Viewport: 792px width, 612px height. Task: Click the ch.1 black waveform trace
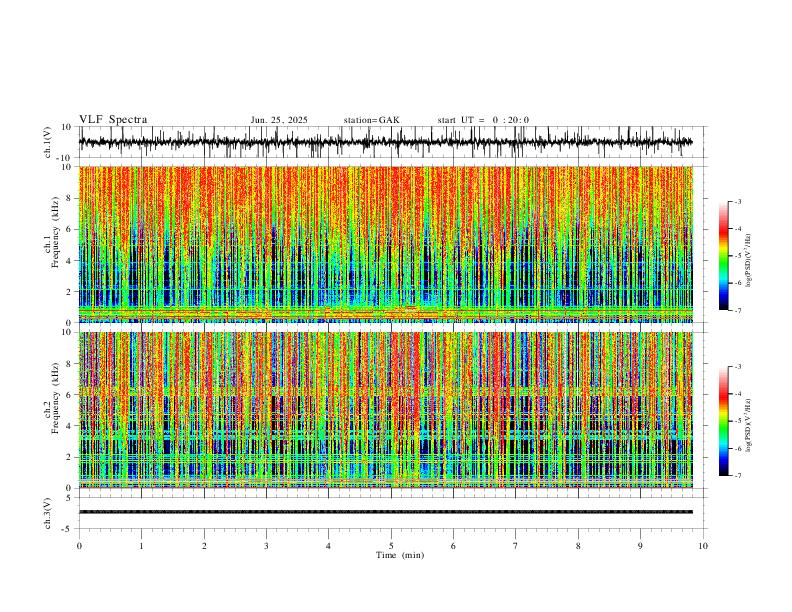point(385,142)
